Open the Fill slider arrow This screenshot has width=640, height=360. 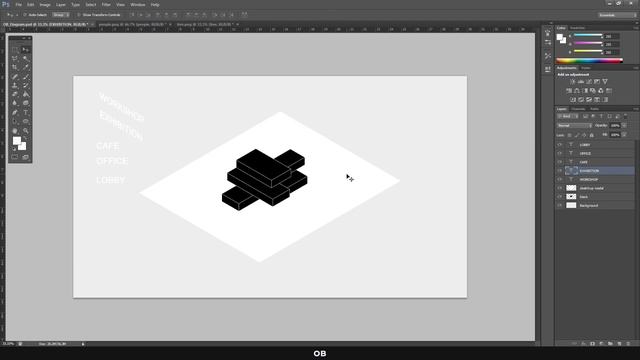click(624, 135)
